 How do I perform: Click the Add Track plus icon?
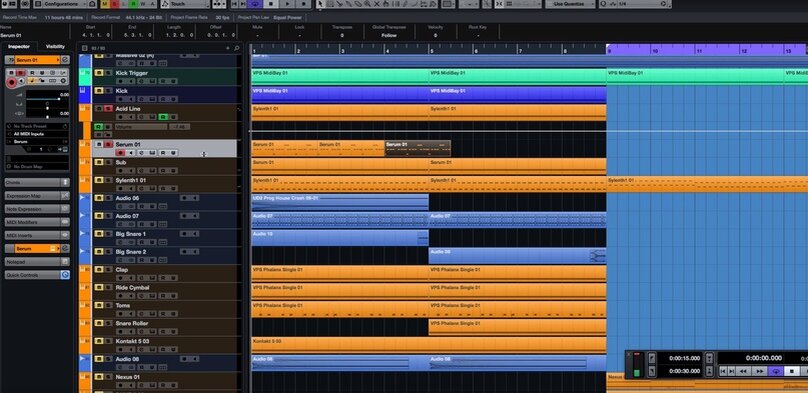[x=228, y=48]
